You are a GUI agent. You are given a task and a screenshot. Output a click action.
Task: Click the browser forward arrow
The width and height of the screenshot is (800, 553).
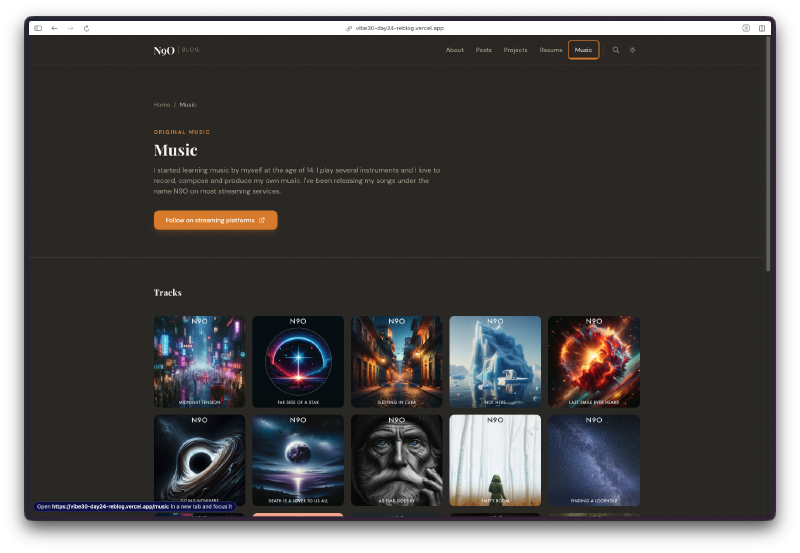coord(70,28)
